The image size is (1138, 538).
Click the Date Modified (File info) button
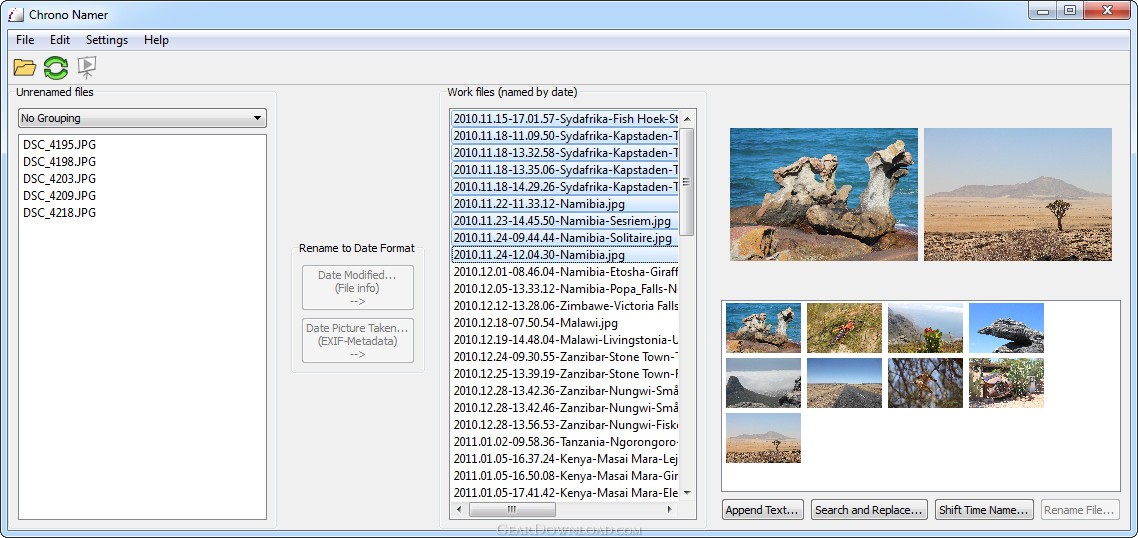point(358,288)
